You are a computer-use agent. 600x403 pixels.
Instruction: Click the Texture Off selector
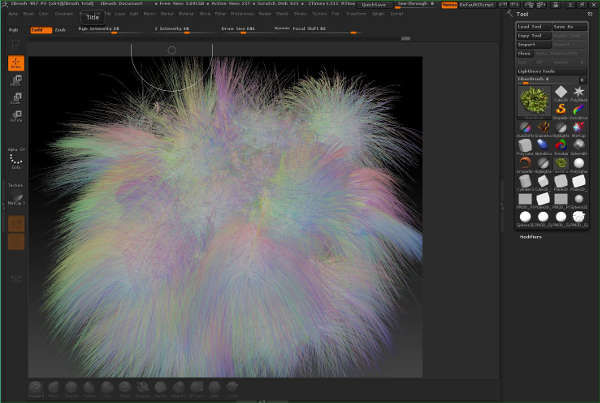coord(16,185)
